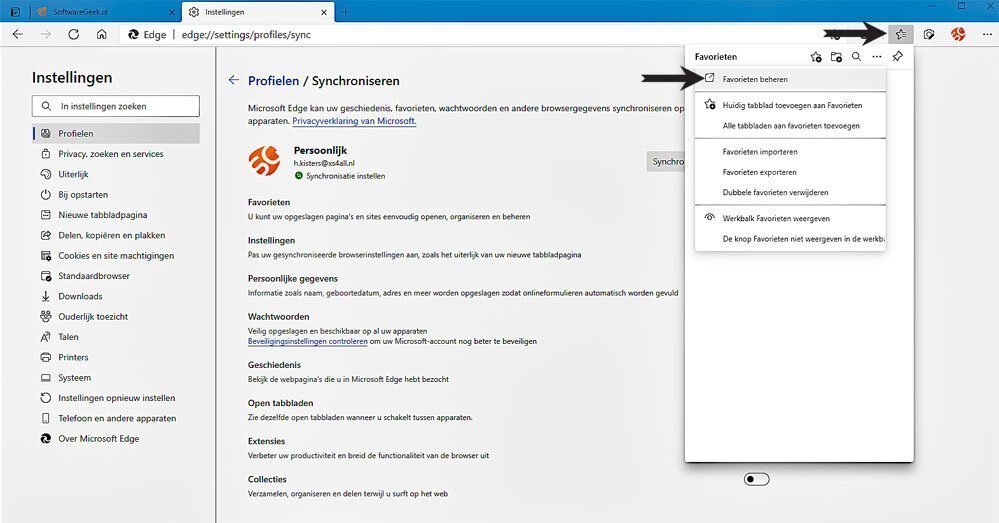
Task: Add current page to favorites star-plus icon
Action: point(816,57)
